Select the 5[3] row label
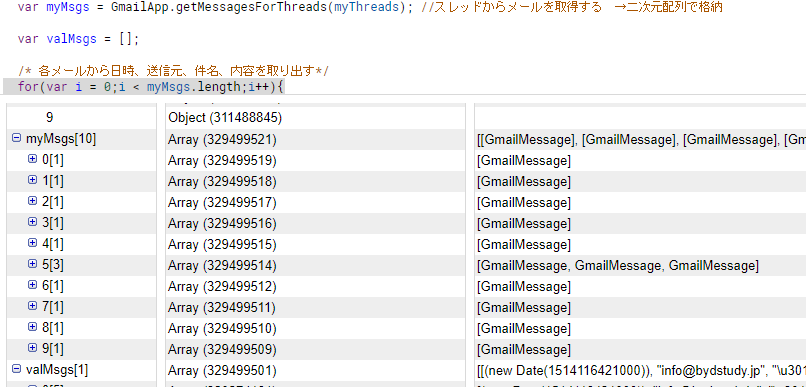This screenshot has width=806, height=387. [53, 265]
